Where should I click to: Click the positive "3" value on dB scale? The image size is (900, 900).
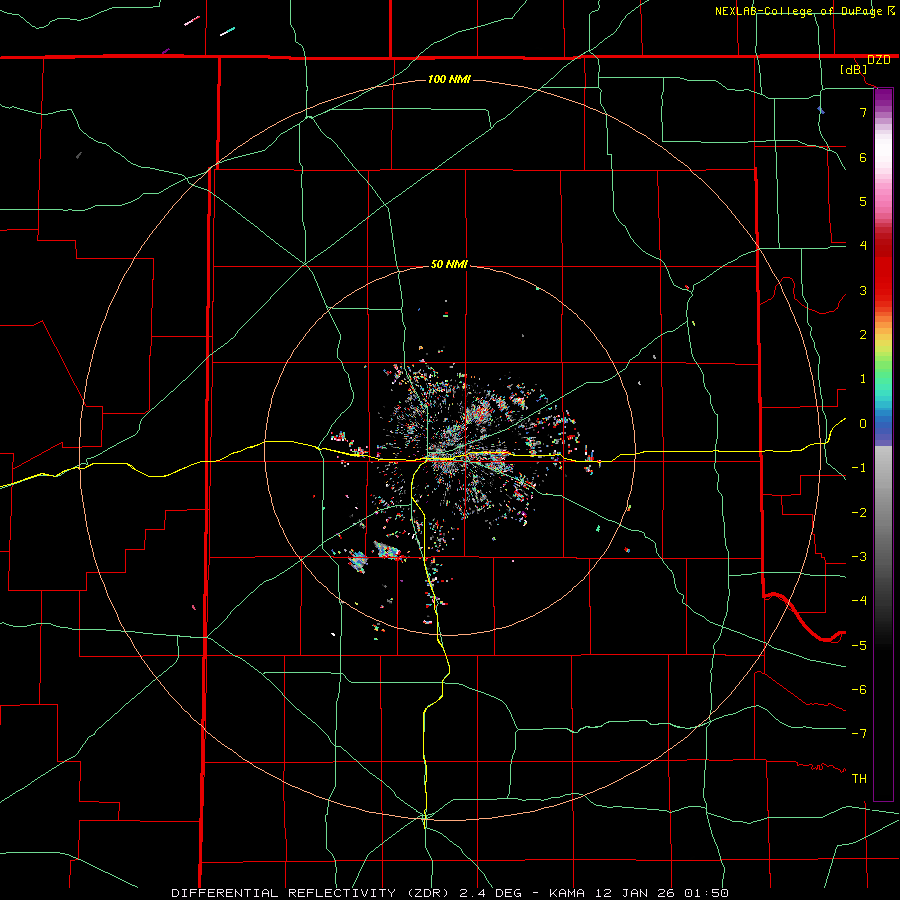(x=863, y=290)
